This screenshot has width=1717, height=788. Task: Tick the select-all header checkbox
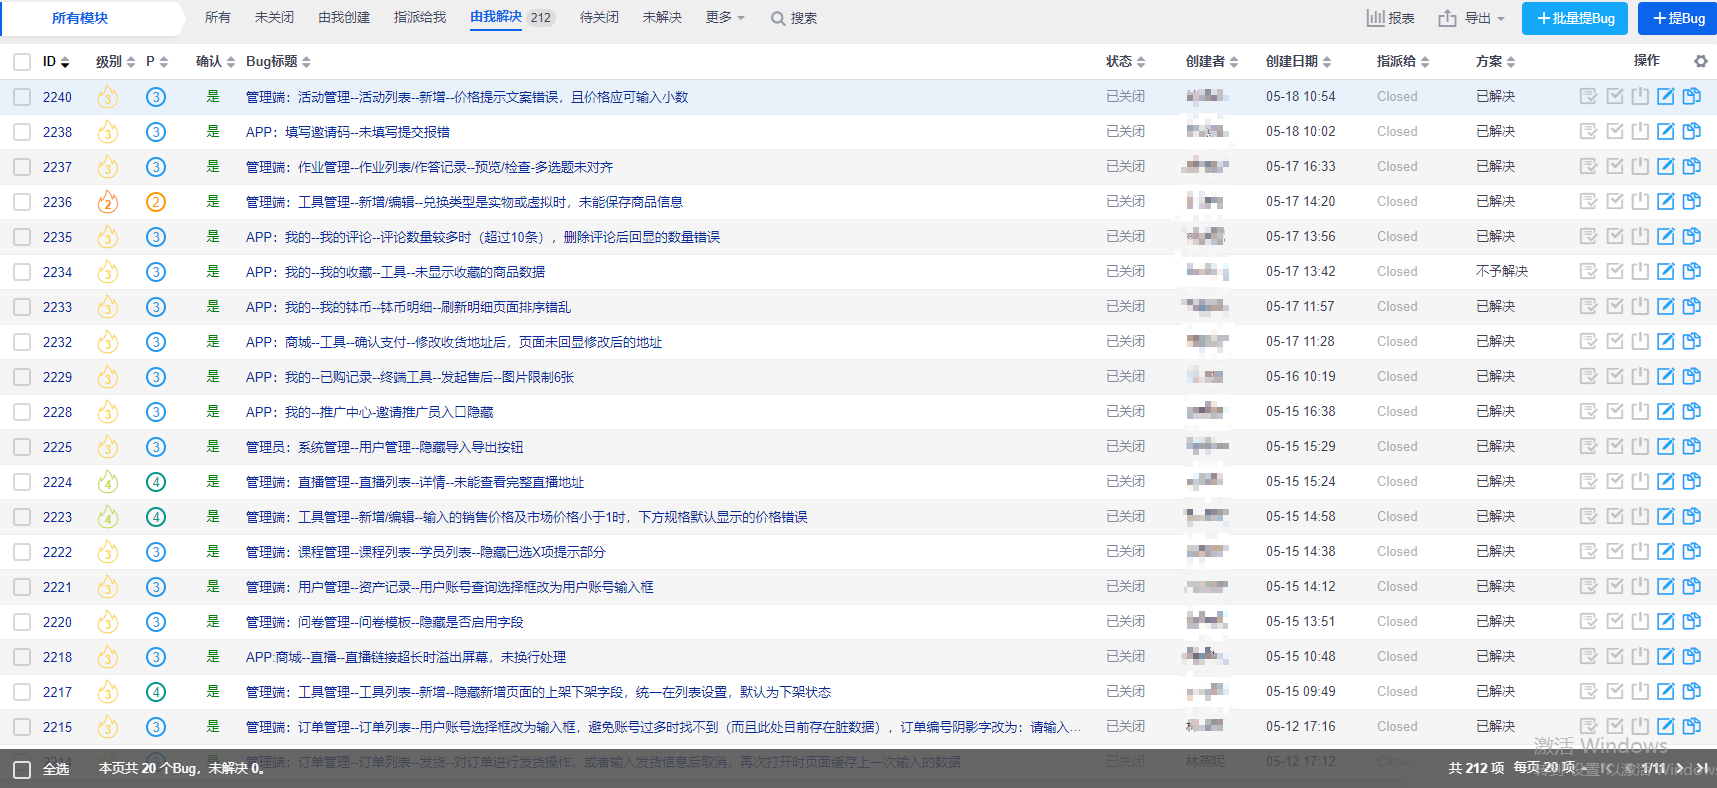[x=22, y=62]
